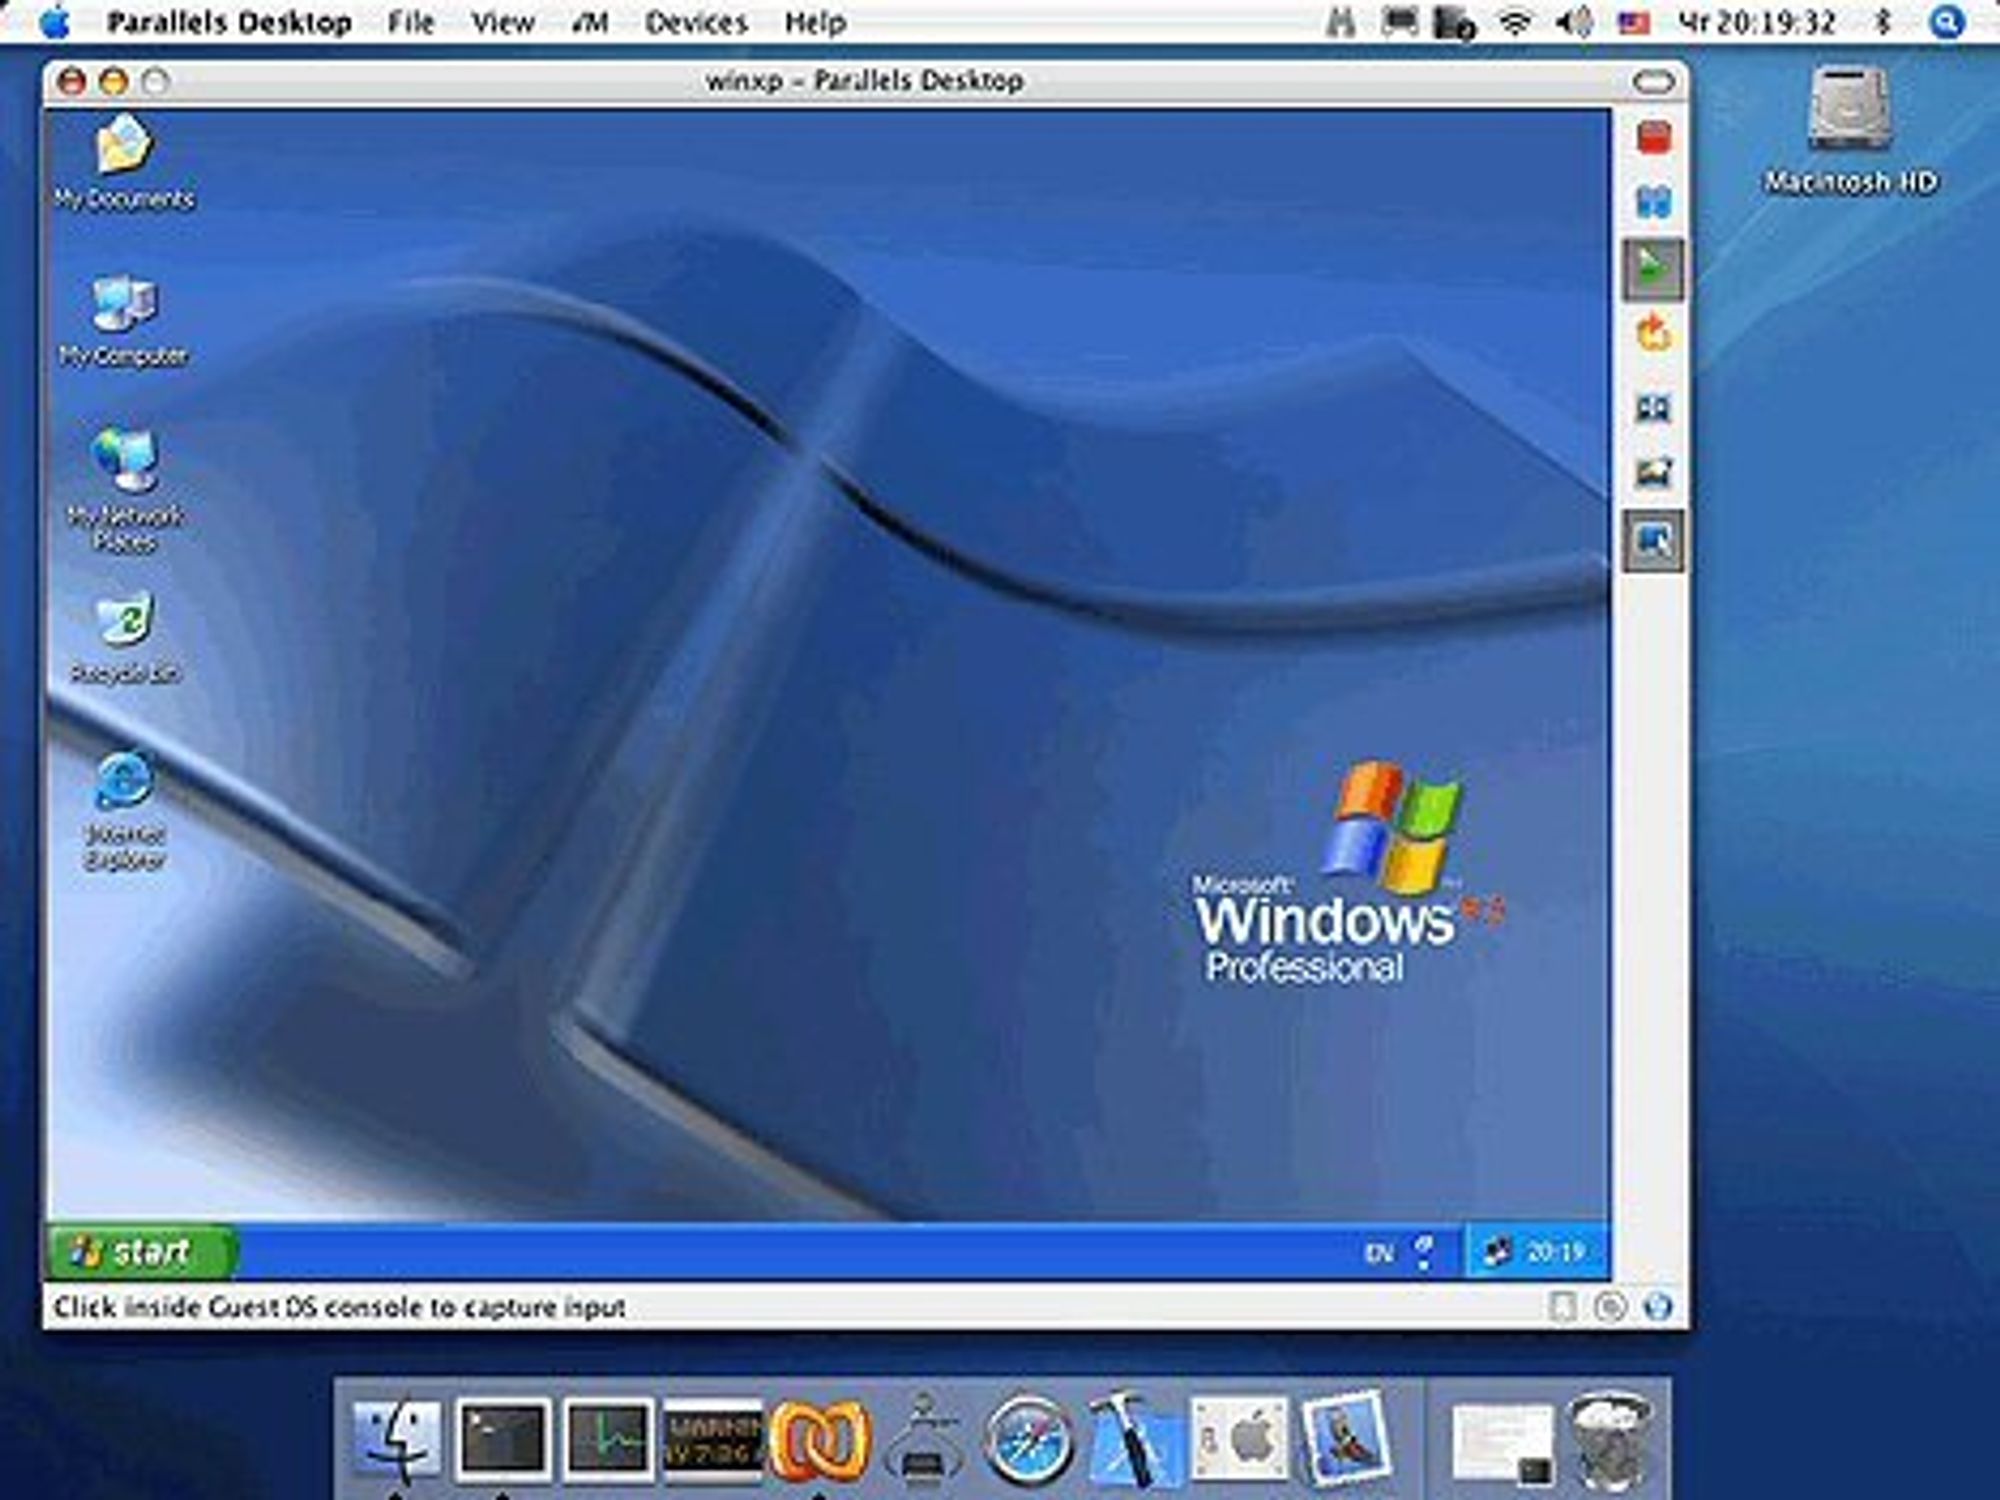Click the orange Reset VM icon
Viewport: 2000px width, 1500px height.
1654,334
